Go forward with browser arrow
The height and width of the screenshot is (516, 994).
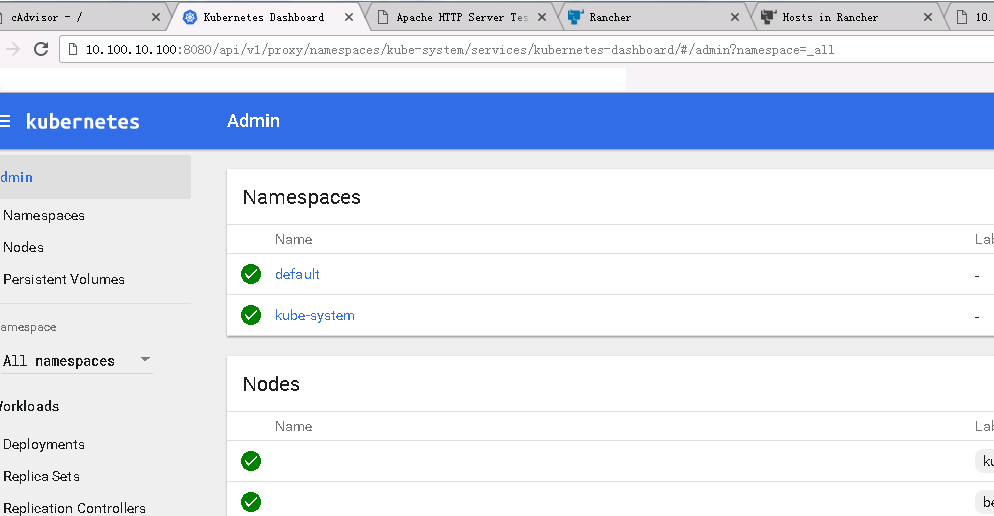13,49
